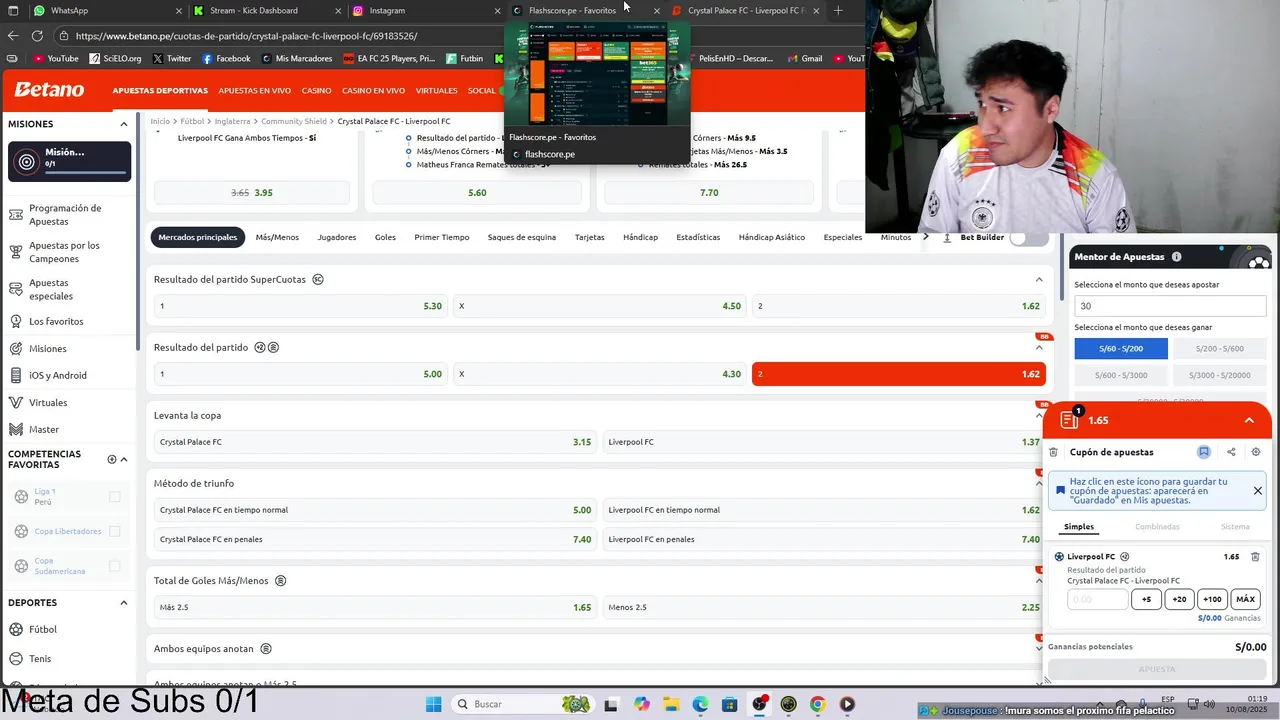The image size is (1280, 720).
Task: Add favorite competitions plus icon
Action: point(112,459)
